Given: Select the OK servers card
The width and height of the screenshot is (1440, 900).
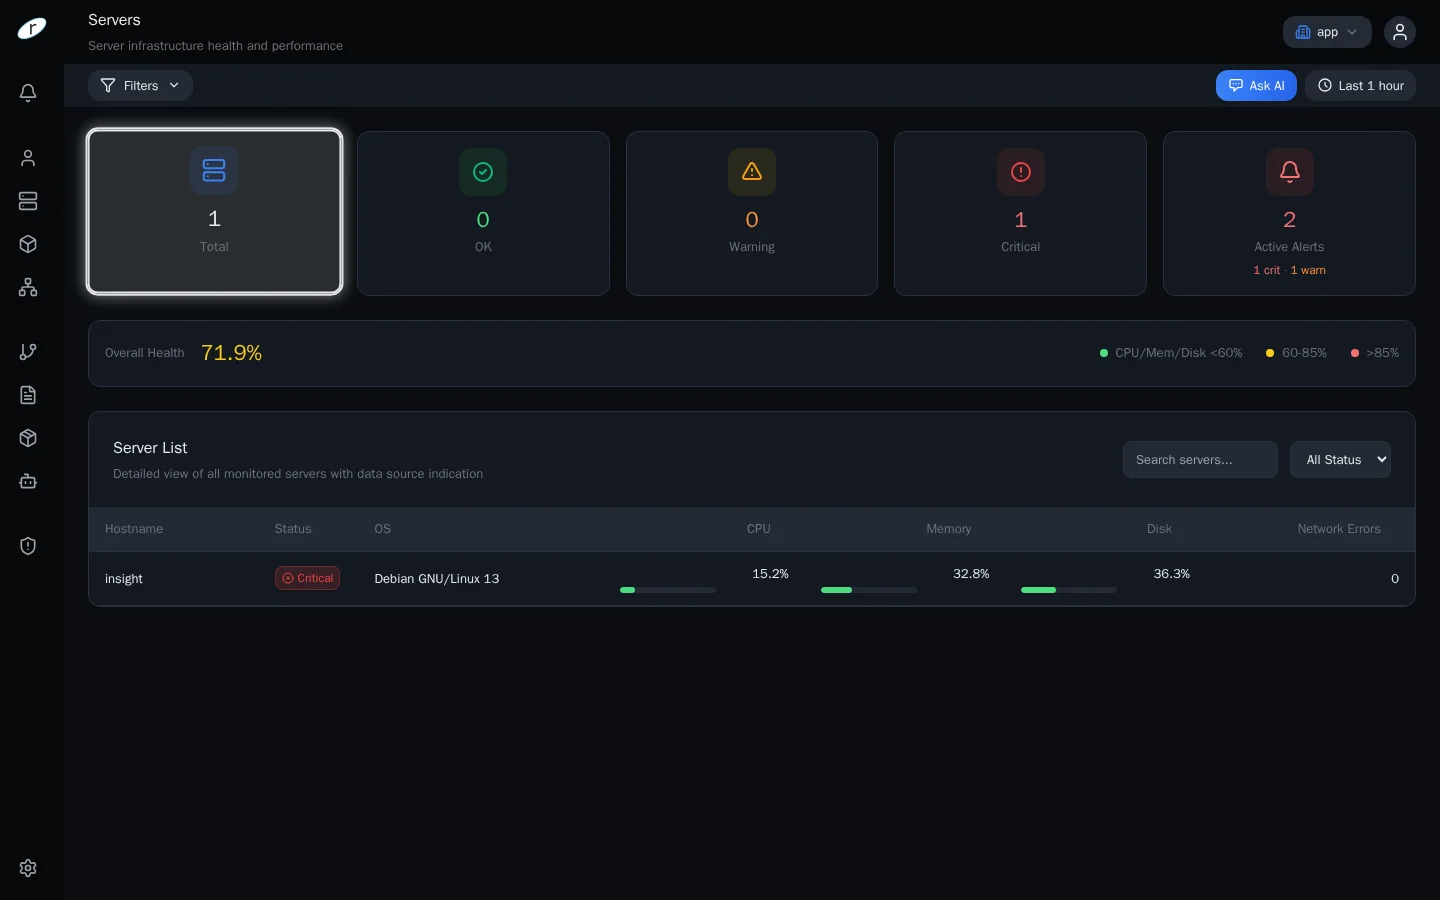Looking at the screenshot, I should pos(483,213).
